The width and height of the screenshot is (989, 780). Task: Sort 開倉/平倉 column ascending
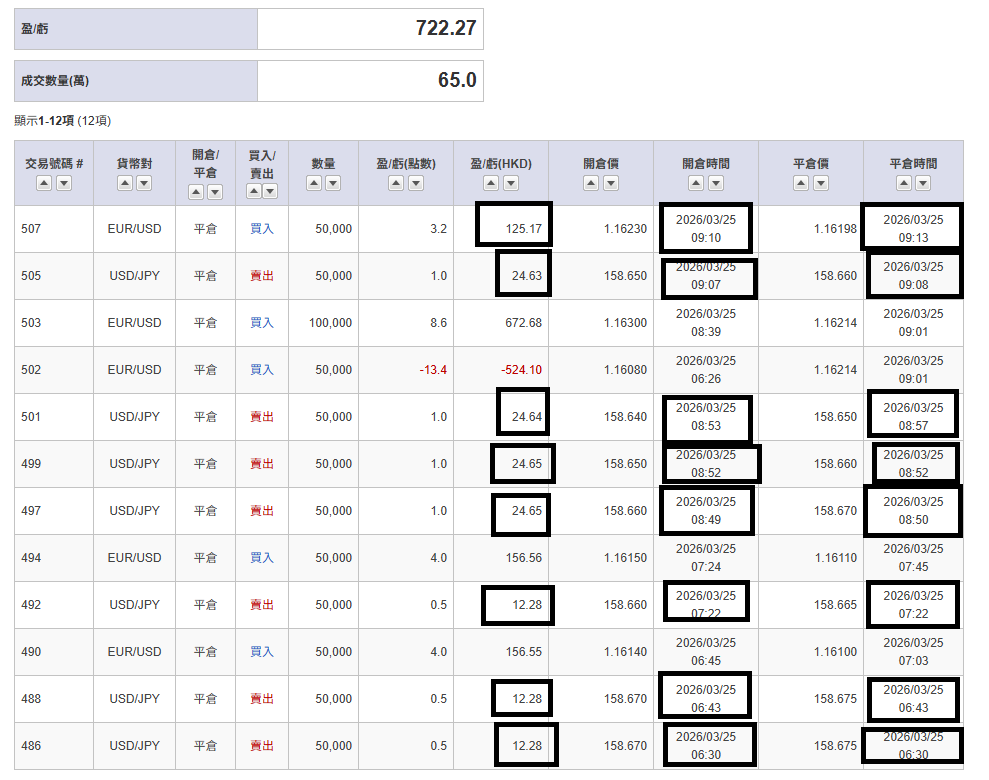click(196, 192)
